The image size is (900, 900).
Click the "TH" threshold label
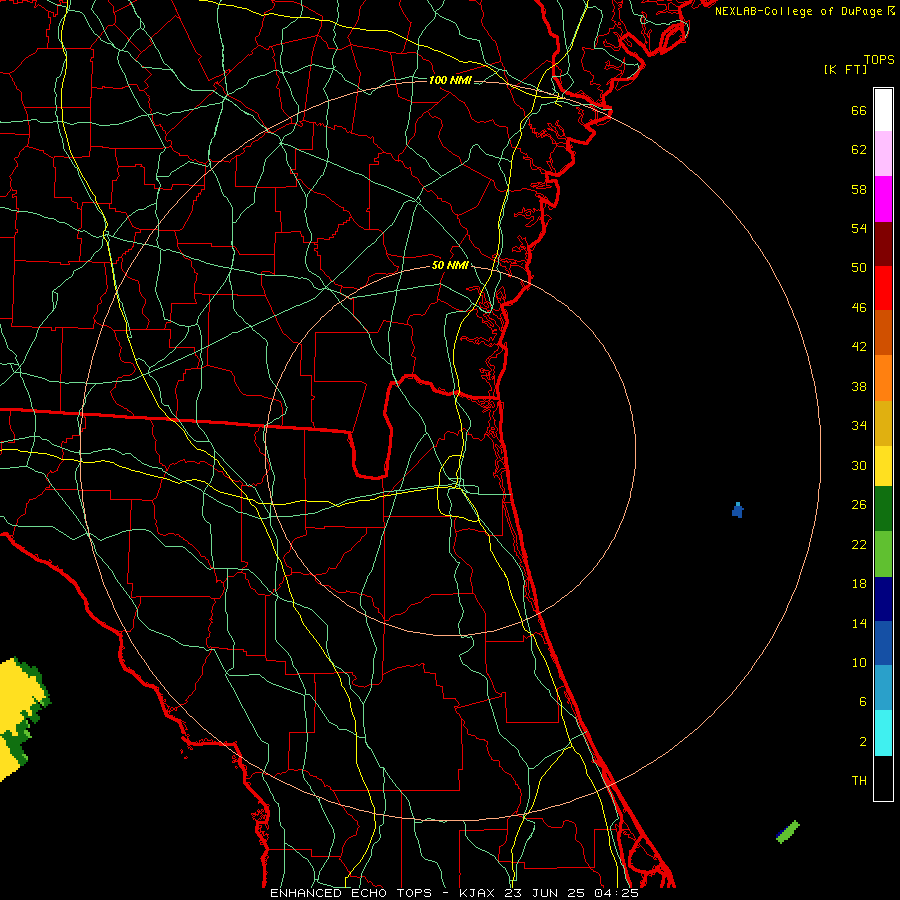pos(859,781)
